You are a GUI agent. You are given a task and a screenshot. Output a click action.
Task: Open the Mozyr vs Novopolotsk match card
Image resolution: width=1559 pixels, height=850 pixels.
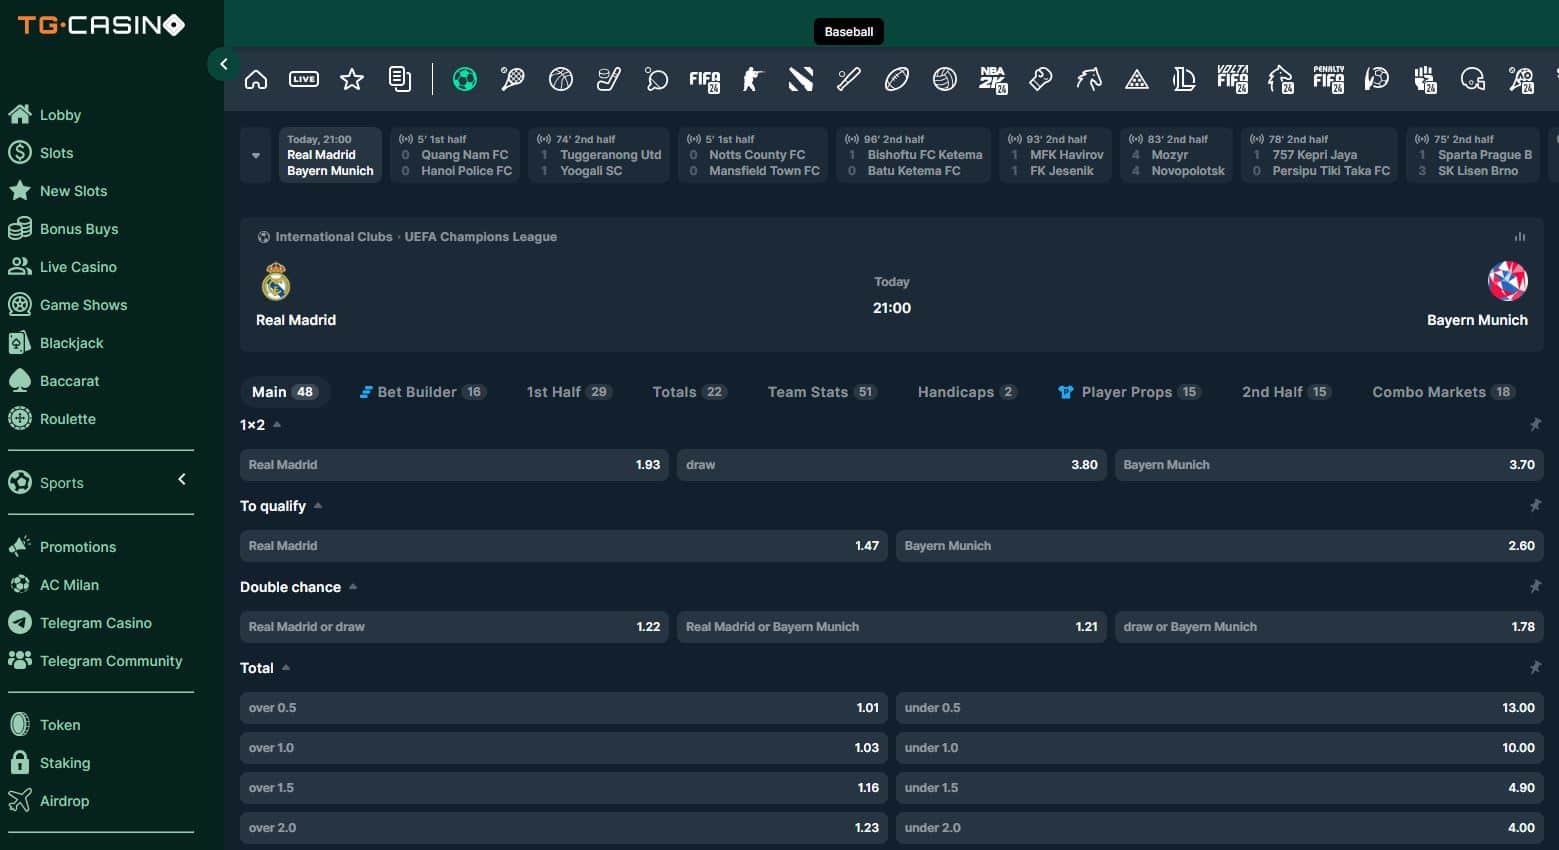[x=1176, y=155]
